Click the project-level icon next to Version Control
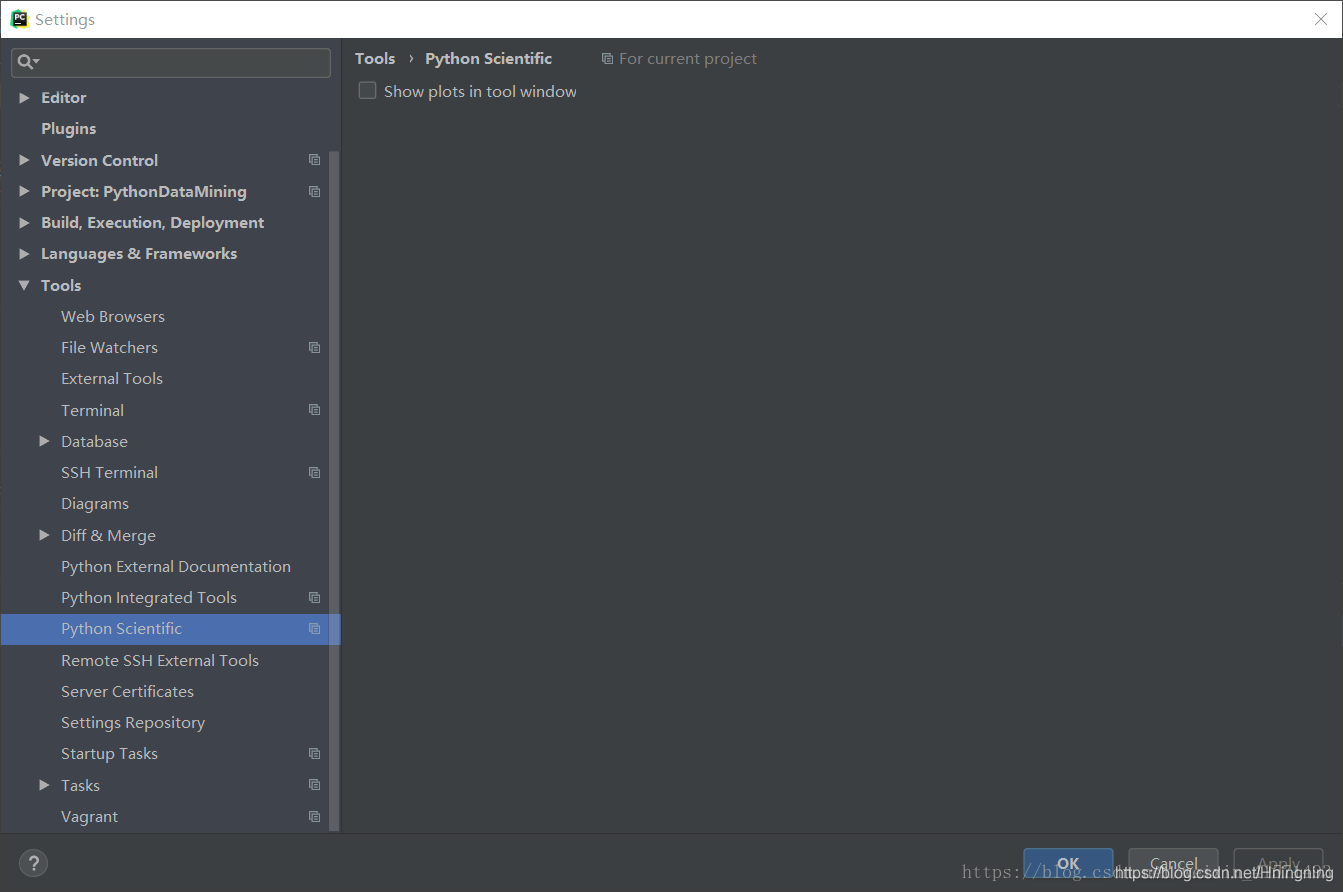The image size is (1343, 892). click(314, 159)
